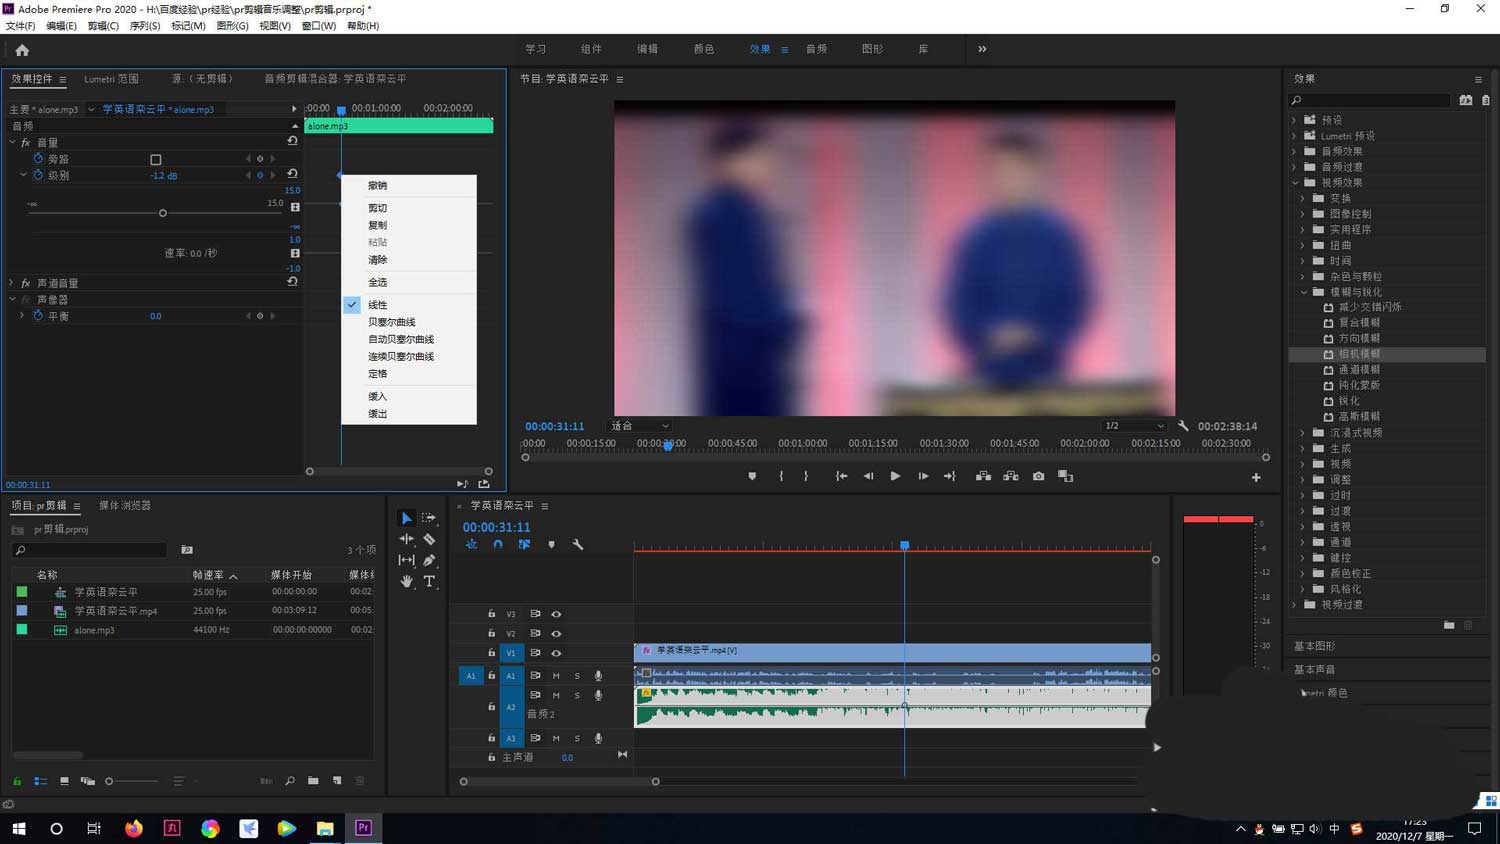This screenshot has width=1500, height=844.
Task: Select the 高斯模糊 effect
Action: (1358, 416)
